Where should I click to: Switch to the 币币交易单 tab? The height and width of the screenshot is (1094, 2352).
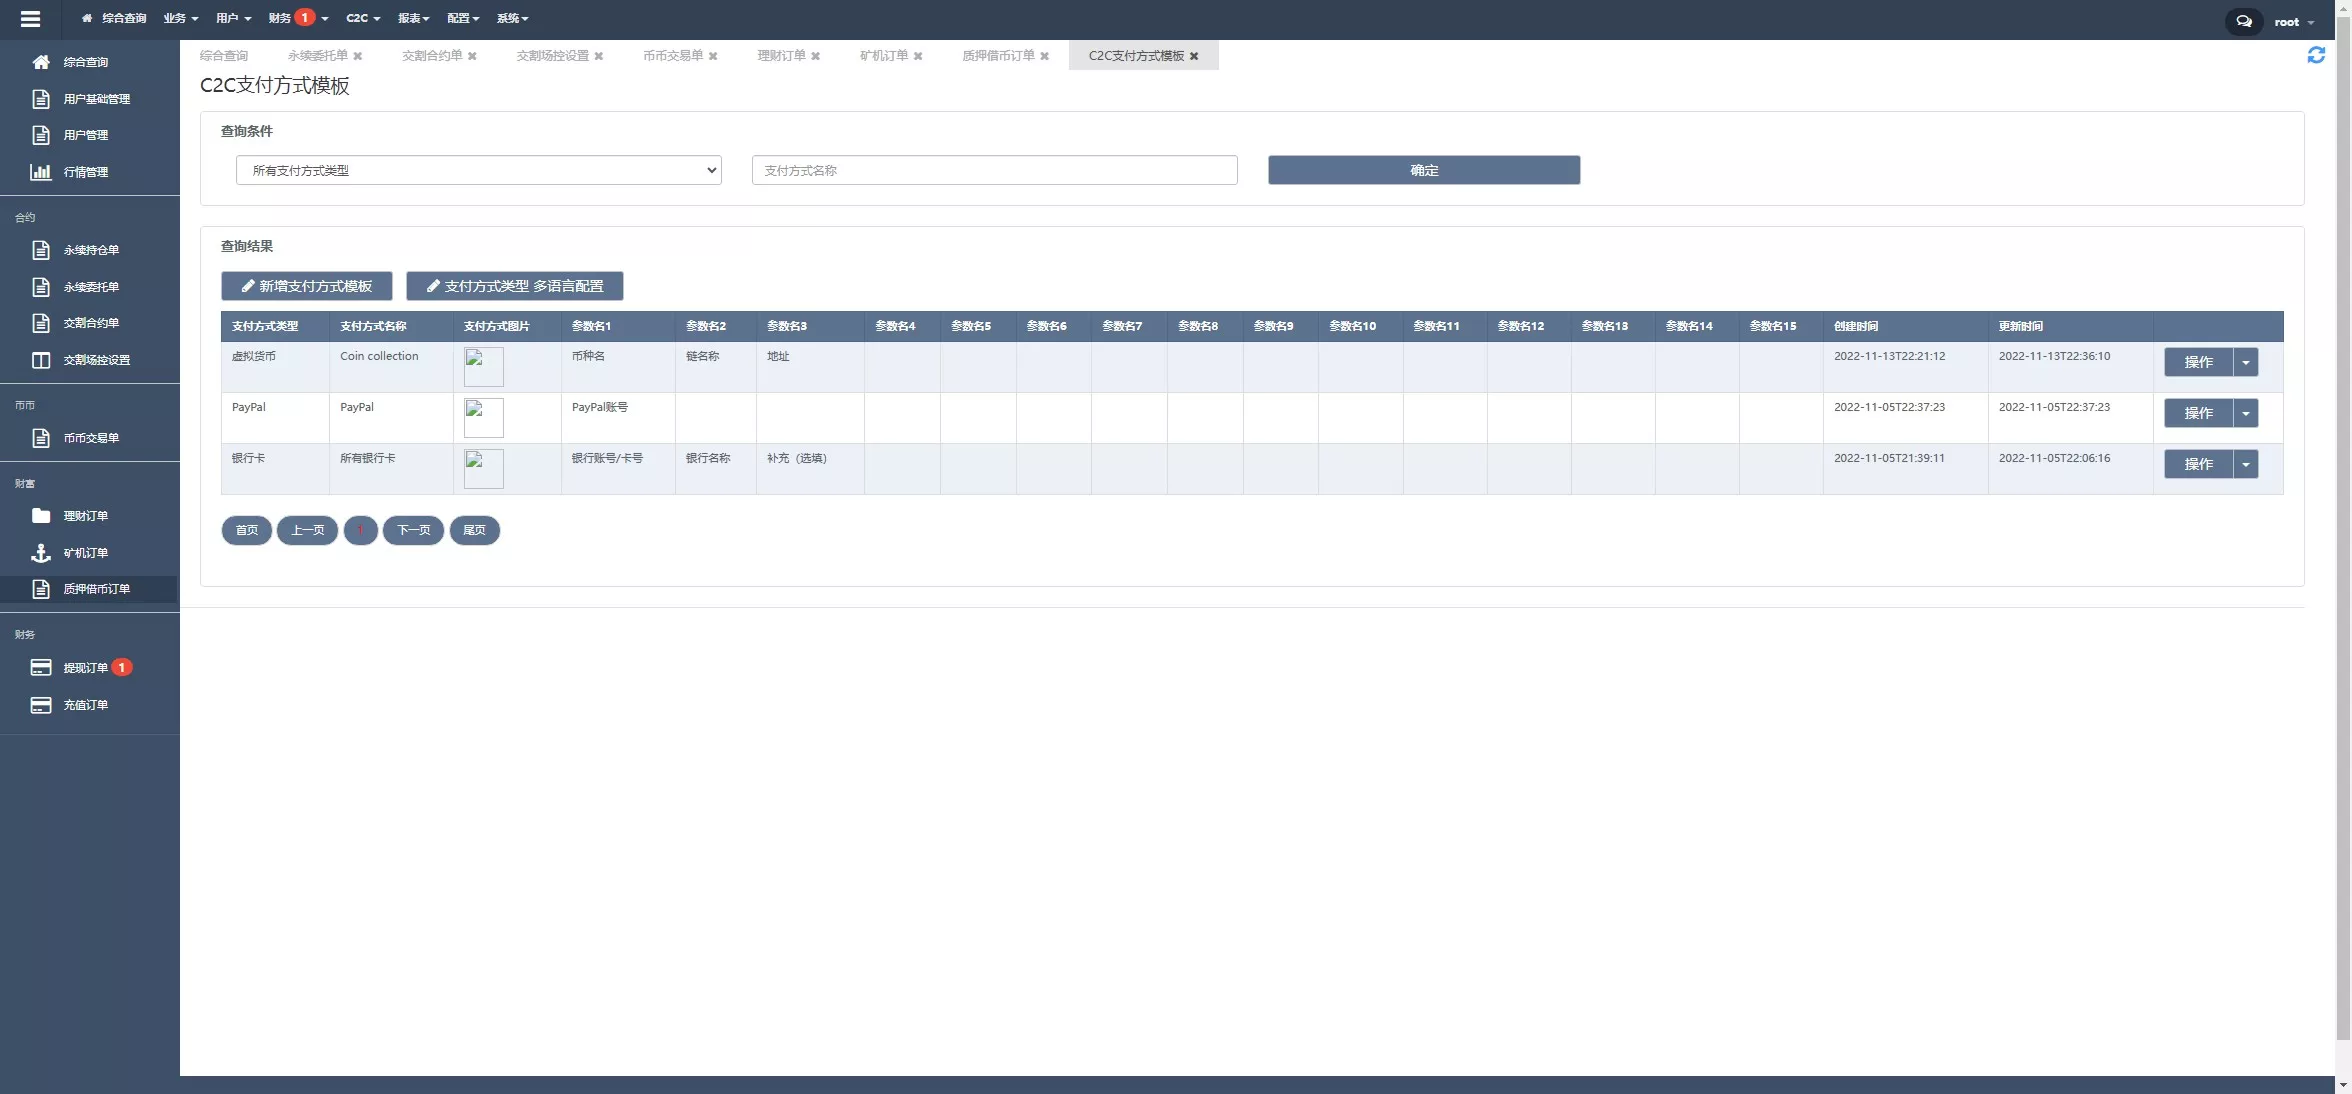[x=672, y=56]
